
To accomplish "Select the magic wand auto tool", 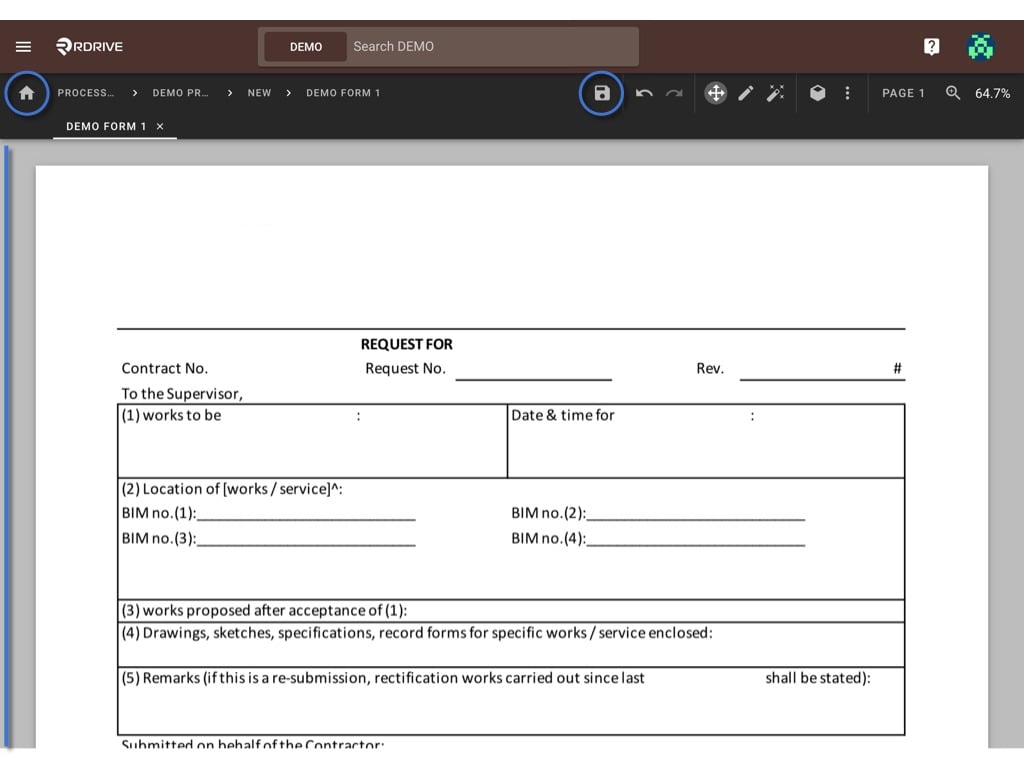I will click(x=775, y=93).
